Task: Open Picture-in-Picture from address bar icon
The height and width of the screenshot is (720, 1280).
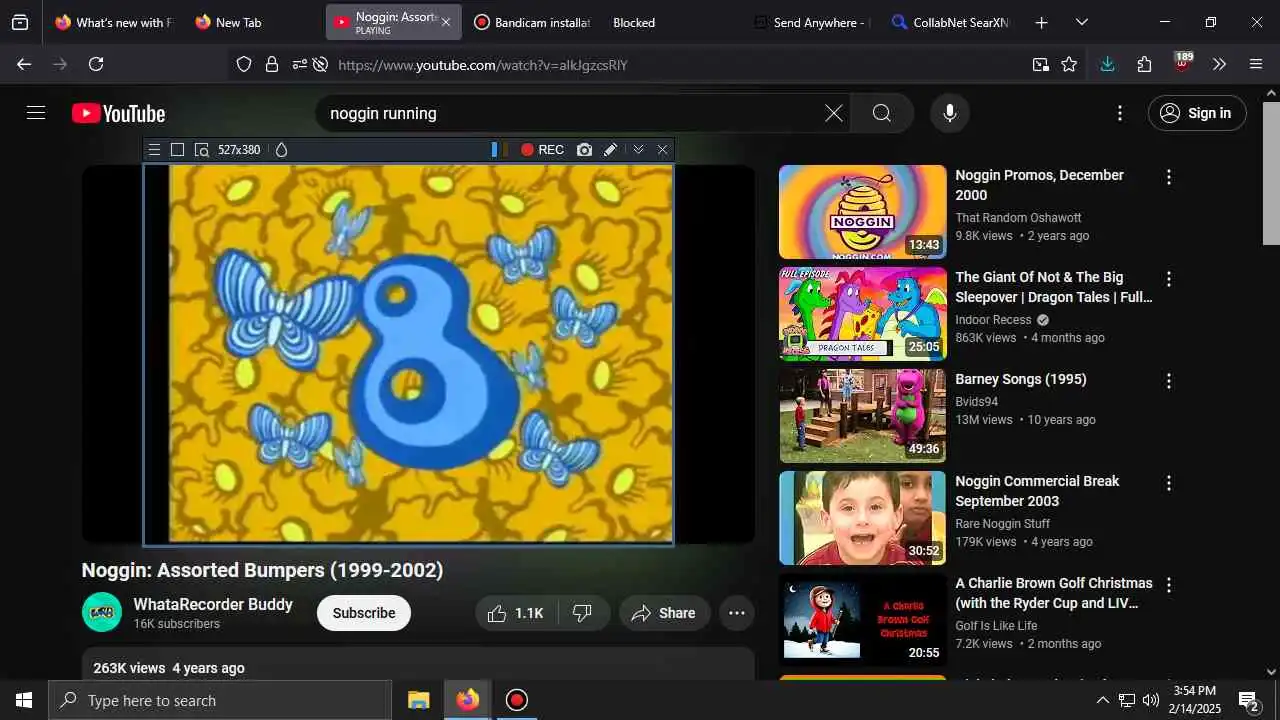Action: click(1041, 65)
